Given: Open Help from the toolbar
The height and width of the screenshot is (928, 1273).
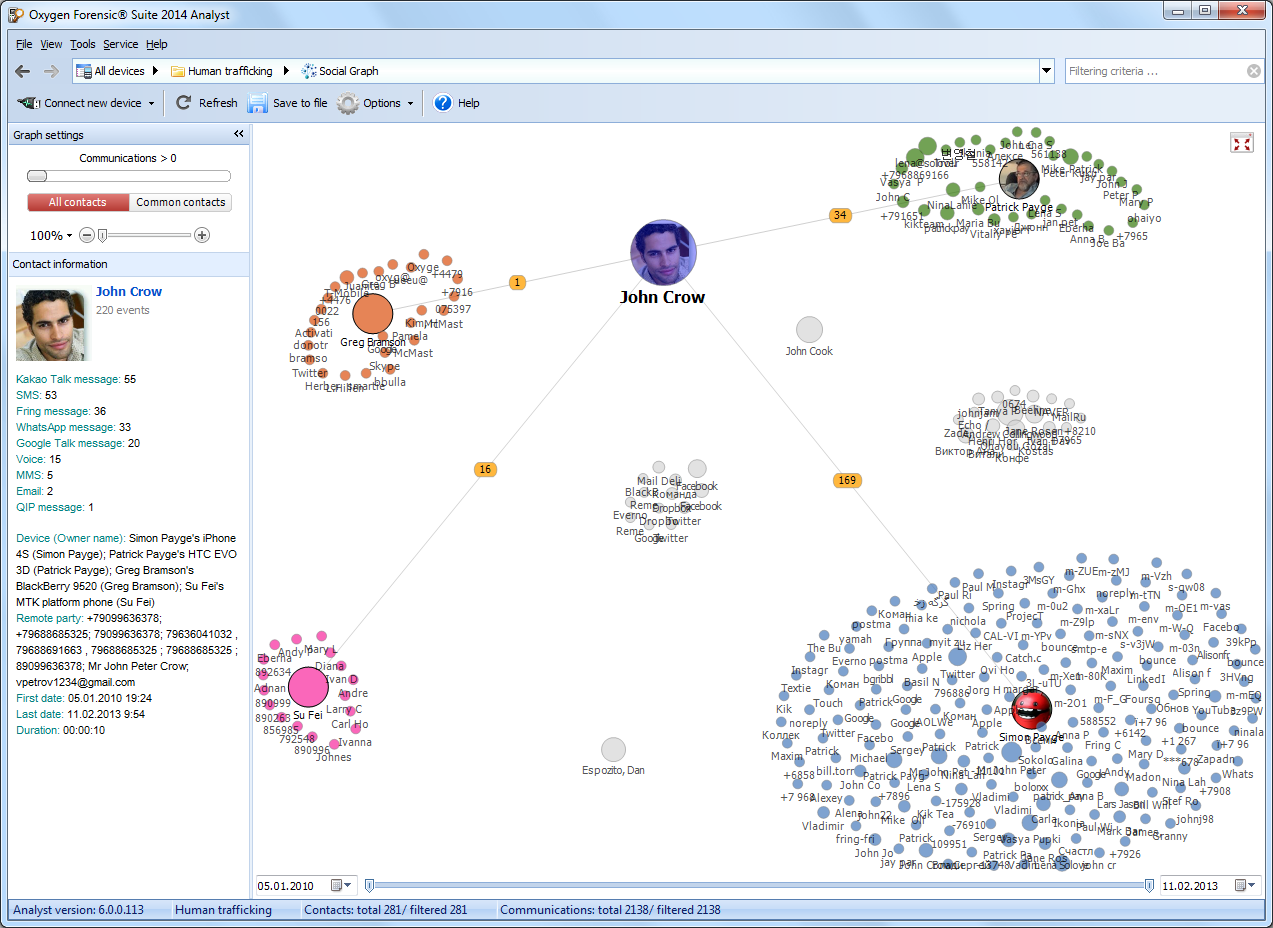Looking at the screenshot, I should tap(443, 103).
